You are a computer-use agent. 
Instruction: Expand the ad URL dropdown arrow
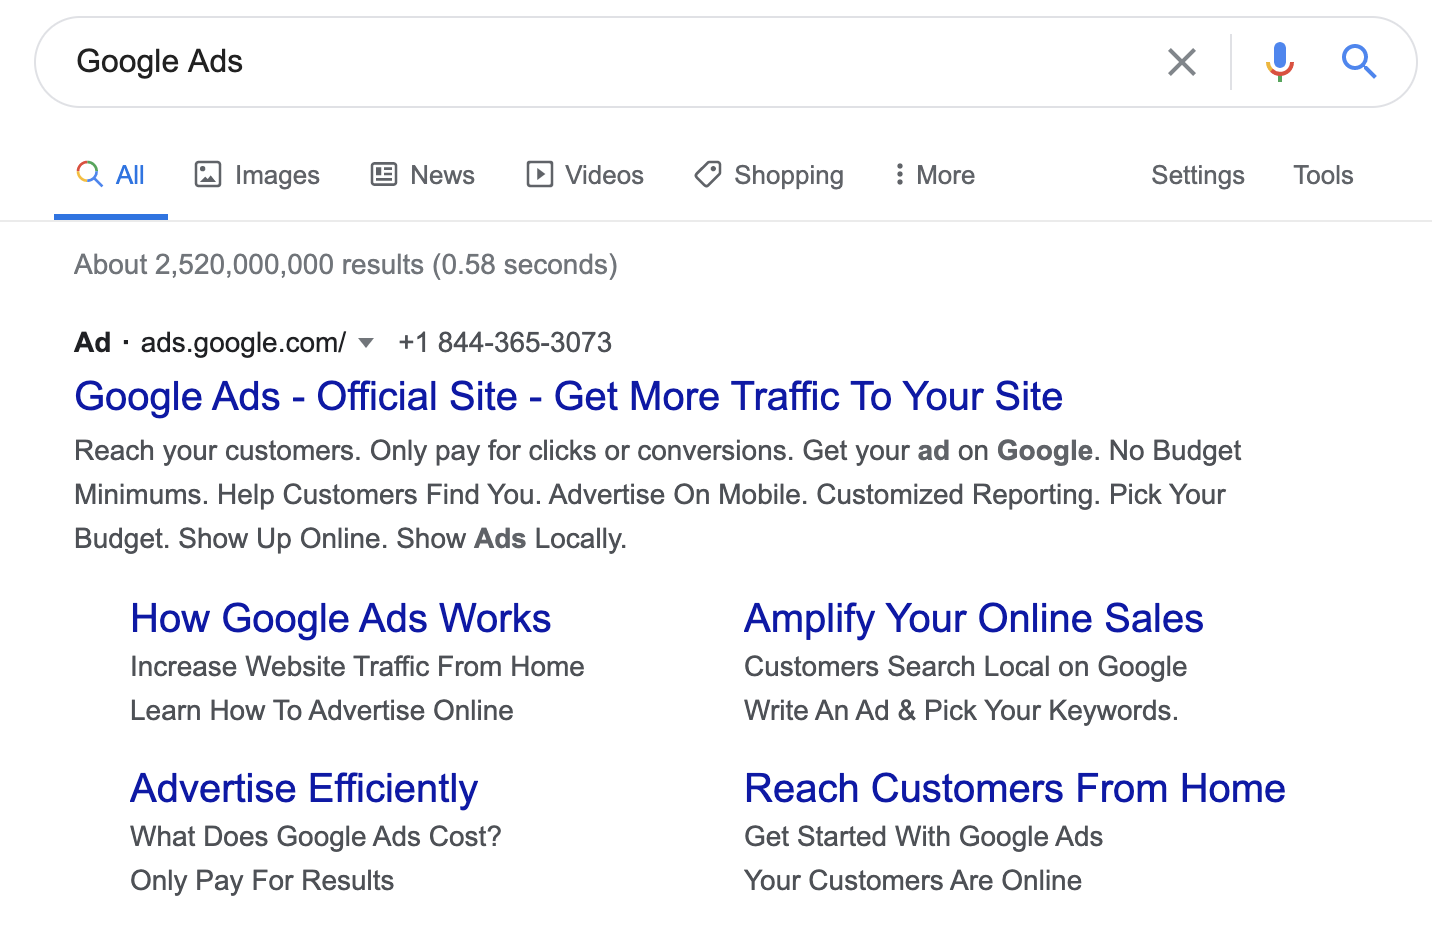click(x=366, y=343)
